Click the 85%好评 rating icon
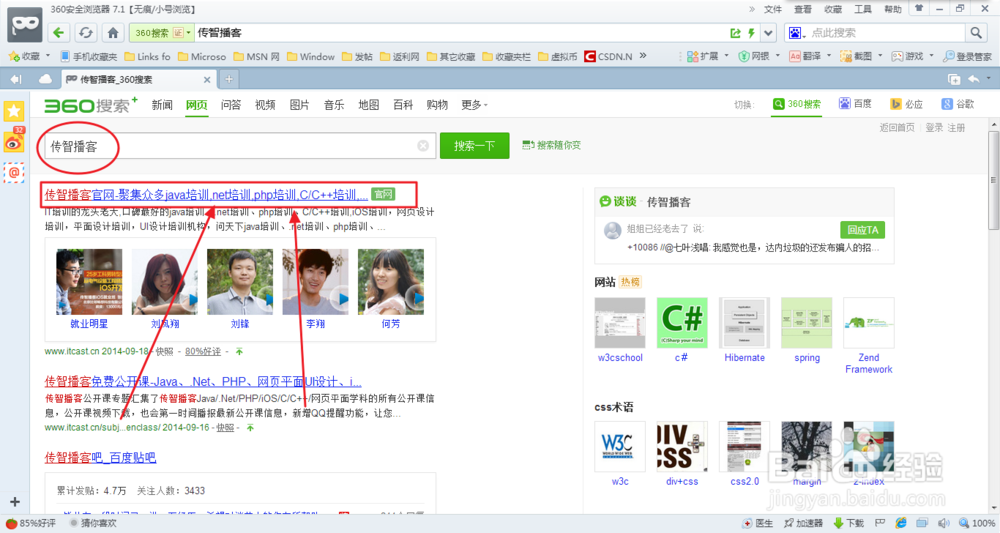Viewport: 1000px width, 533px height. coord(31,523)
